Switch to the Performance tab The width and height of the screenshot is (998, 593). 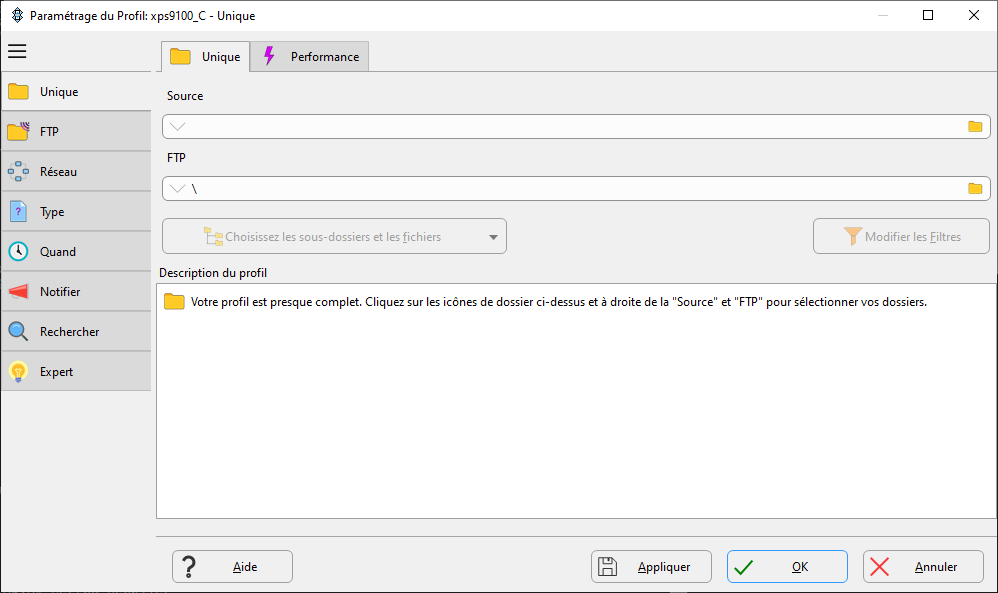[310, 57]
